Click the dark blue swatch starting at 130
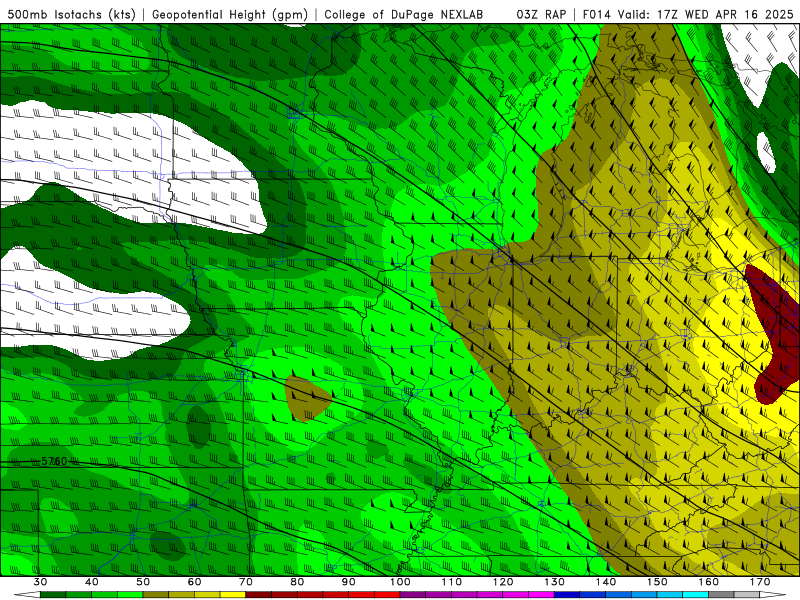 coord(567,595)
